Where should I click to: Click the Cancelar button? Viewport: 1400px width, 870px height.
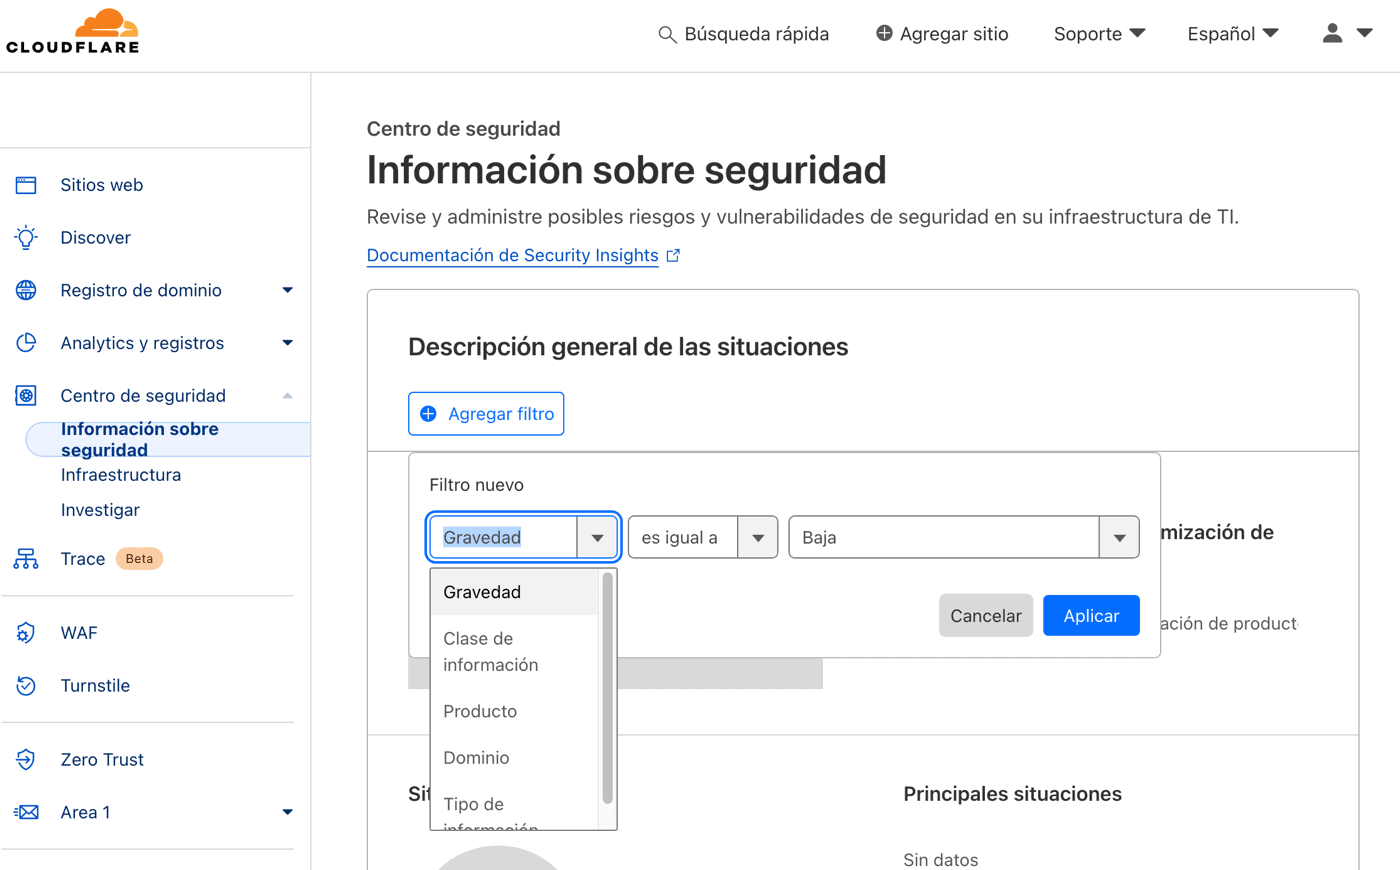click(x=986, y=616)
